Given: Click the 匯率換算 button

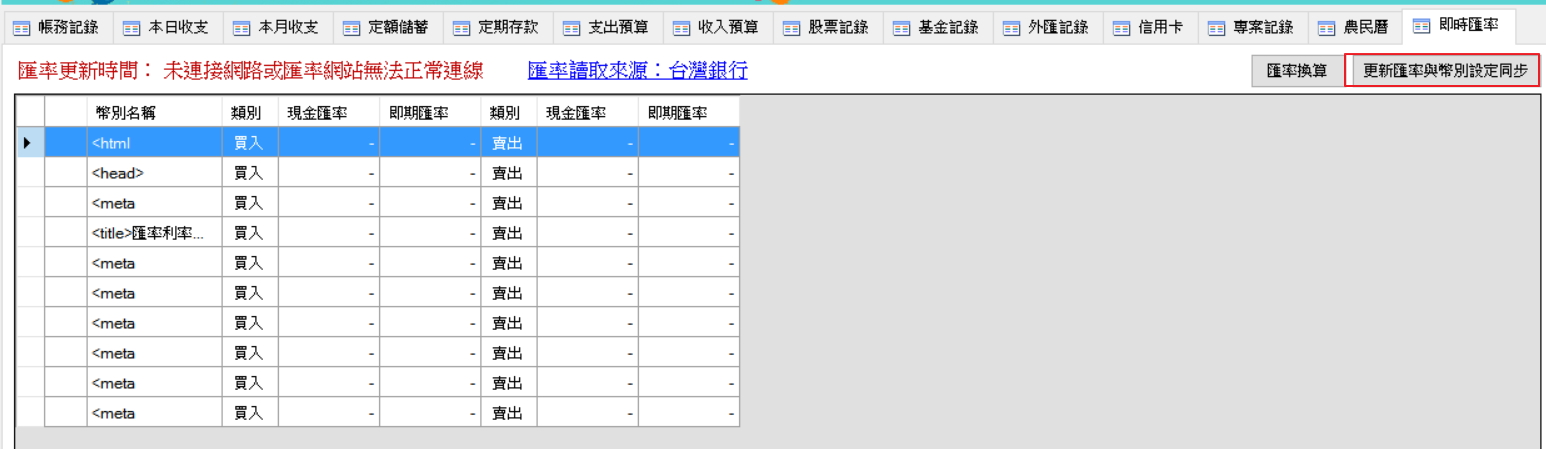Looking at the screenshot, I should (1296, 72).
